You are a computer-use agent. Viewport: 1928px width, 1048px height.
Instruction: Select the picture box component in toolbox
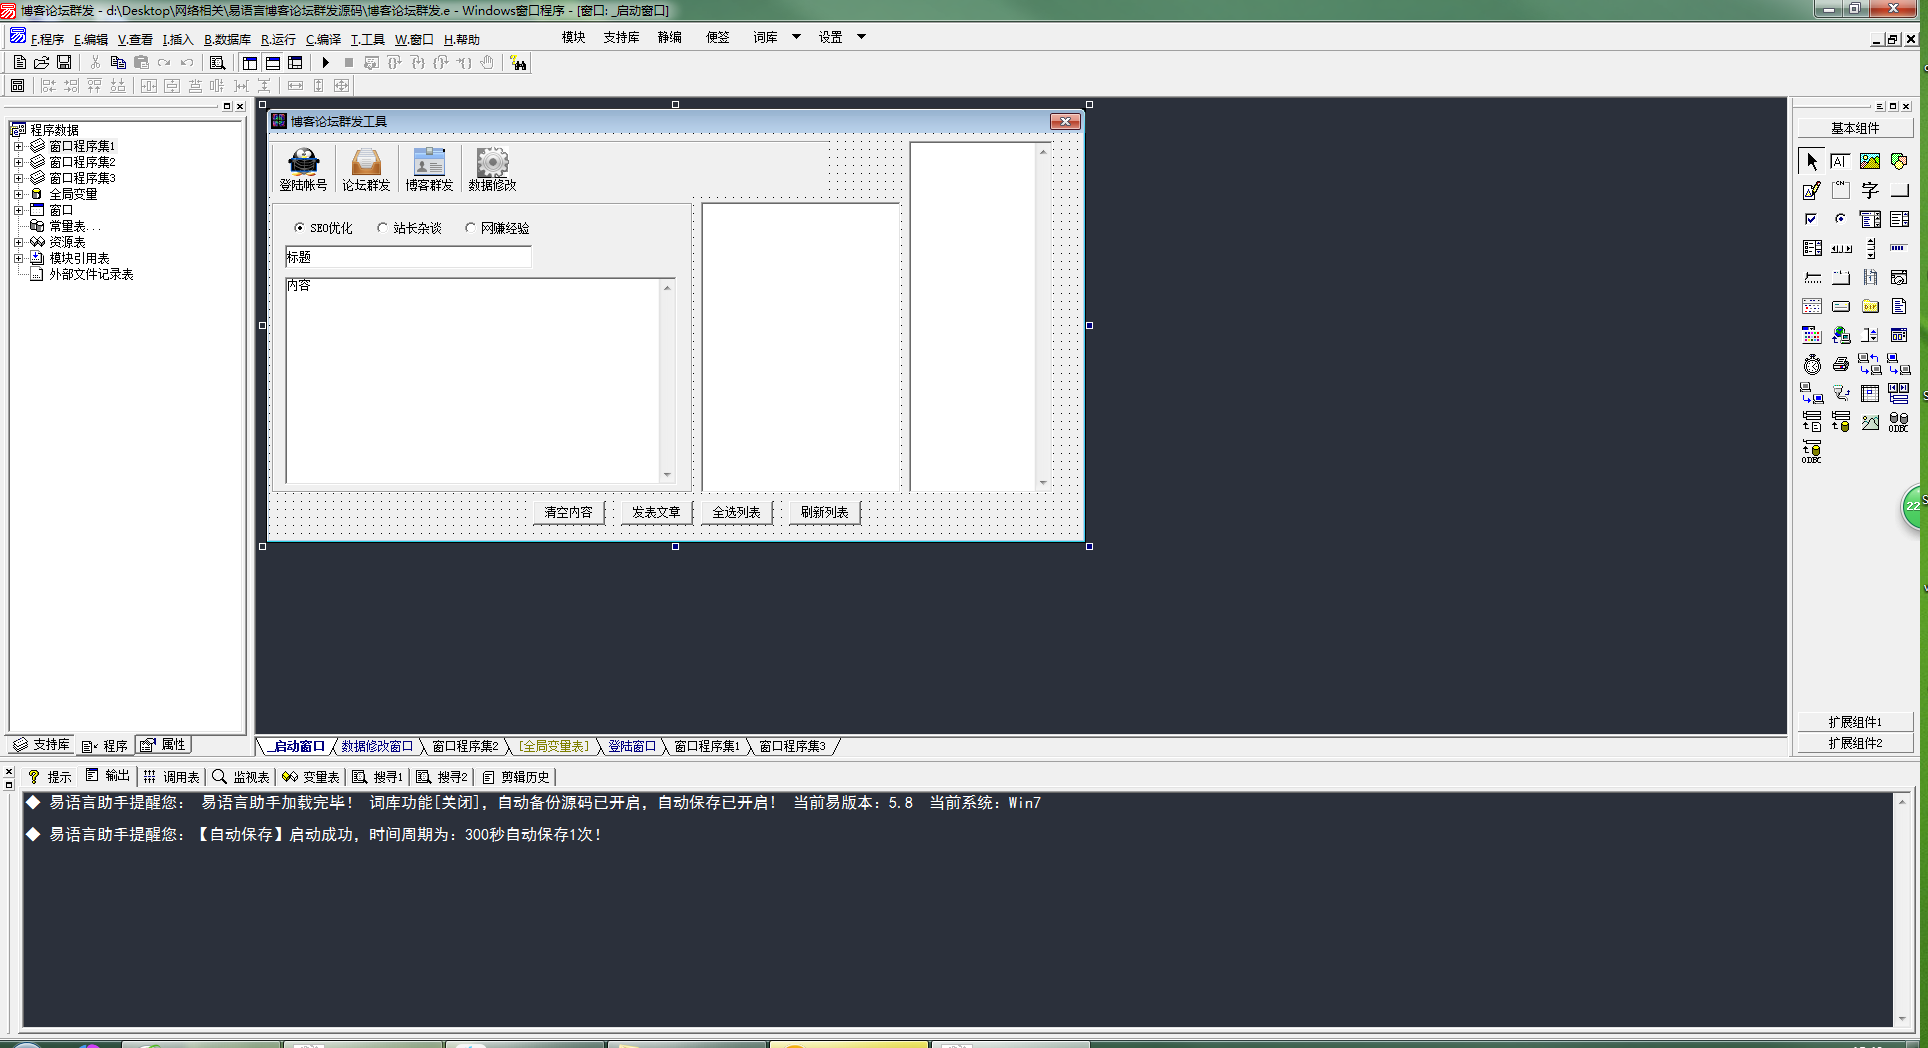pyautogui.click(x=1869, y=161)
